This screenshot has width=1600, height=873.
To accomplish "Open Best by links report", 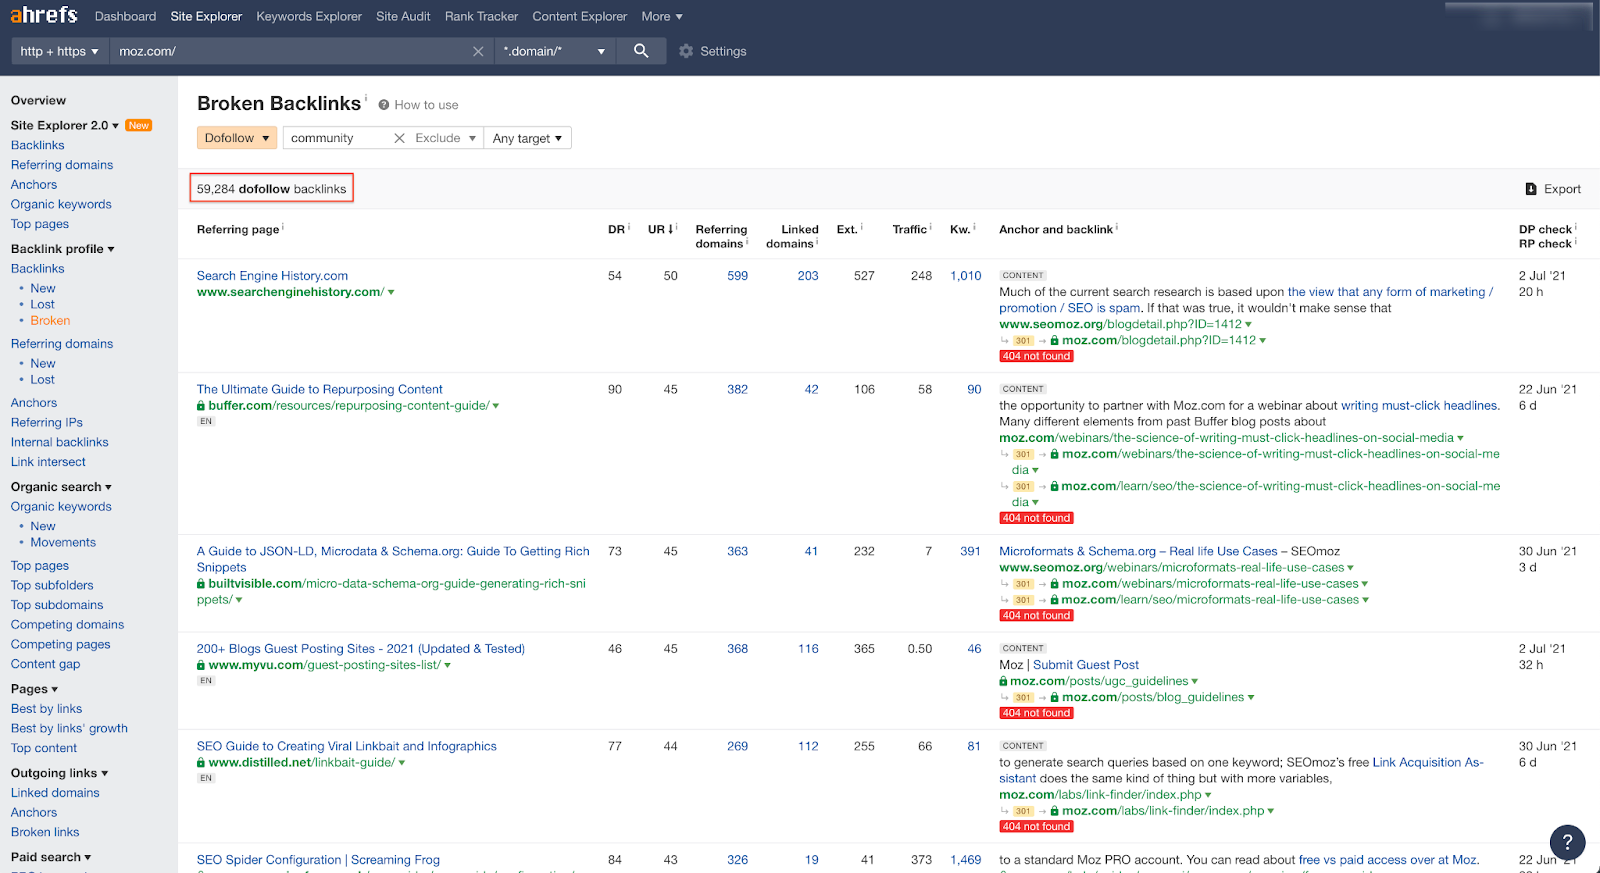I will coord(46,709).
